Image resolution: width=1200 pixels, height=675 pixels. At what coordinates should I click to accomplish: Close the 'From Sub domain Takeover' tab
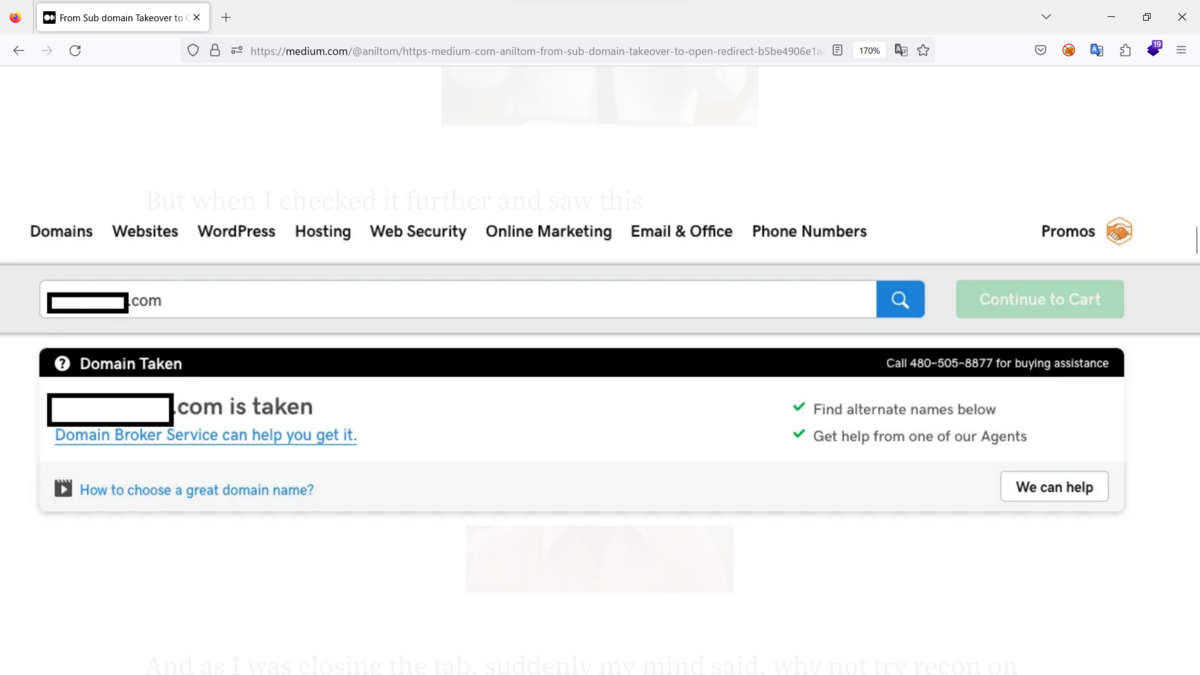coord(197,17)
